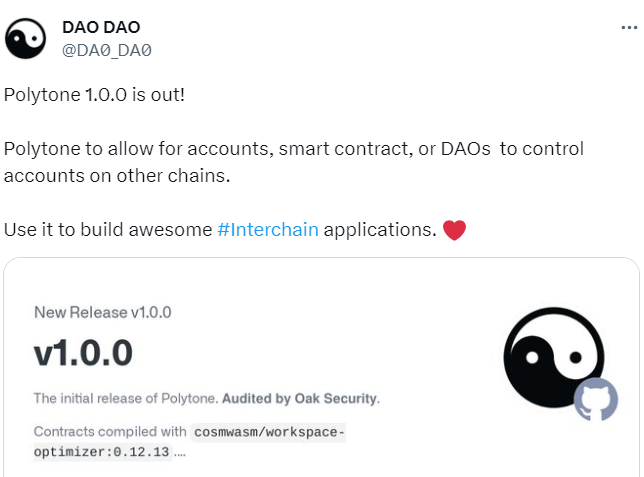Open the DAO DAO display name
The width and height of the screenshot is (644, 477).
(101, 27)
